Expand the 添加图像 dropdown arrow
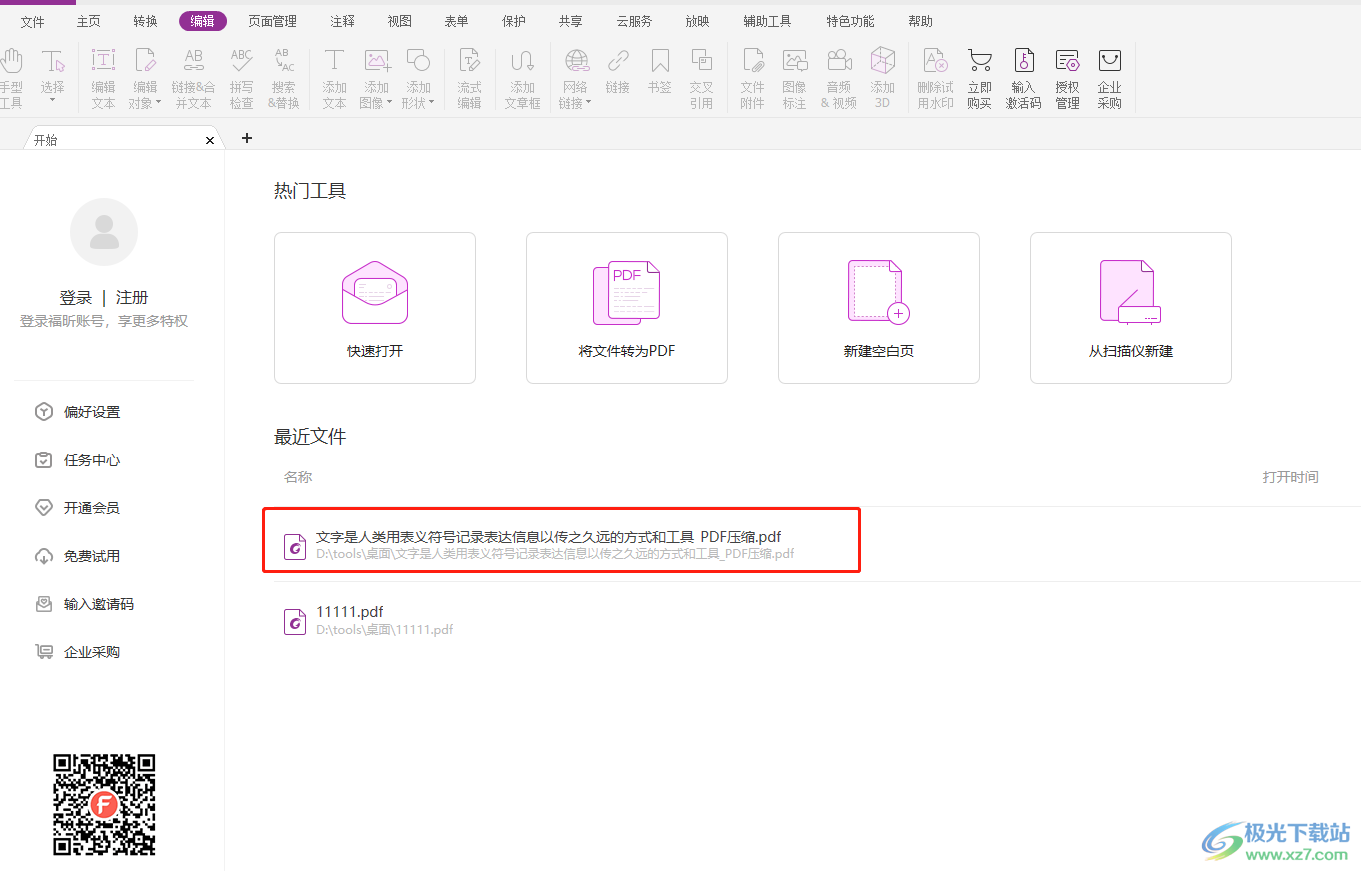This screenshot has width=1361, height=871. coord(390,103)
